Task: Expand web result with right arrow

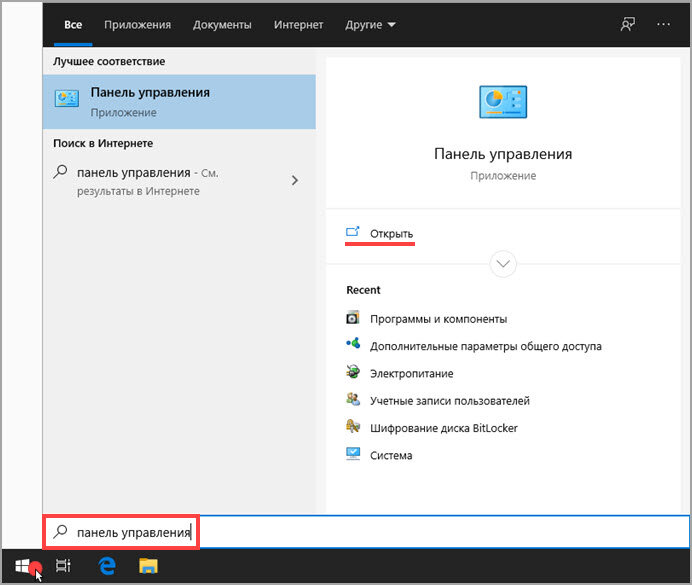Action: coord(295,180)
